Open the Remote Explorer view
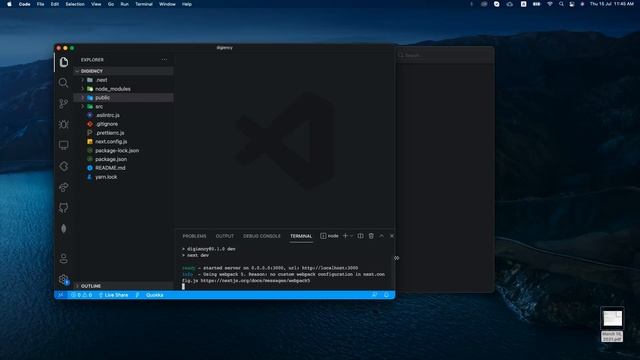The height and width of the screenshot is (360, 640). click(64, 145)
